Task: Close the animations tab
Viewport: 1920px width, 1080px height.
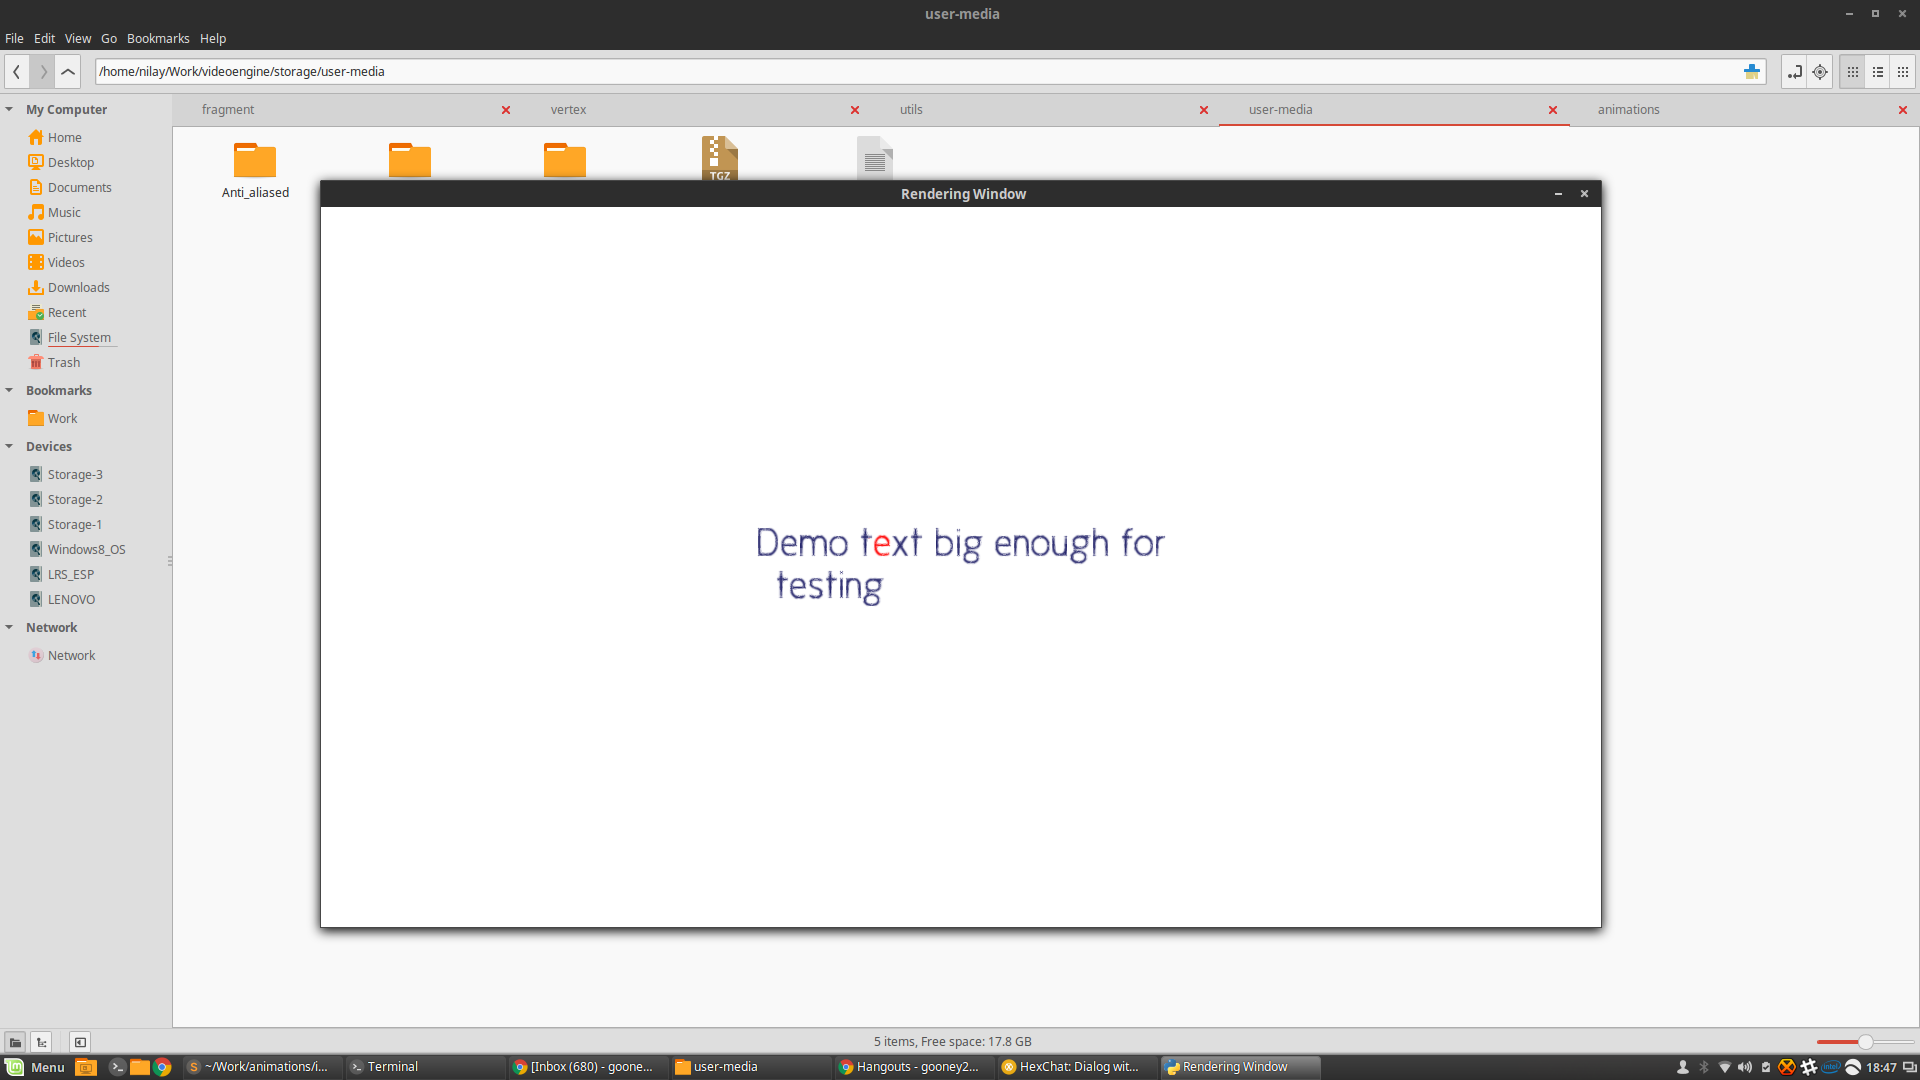Action: click(1903, 110)
